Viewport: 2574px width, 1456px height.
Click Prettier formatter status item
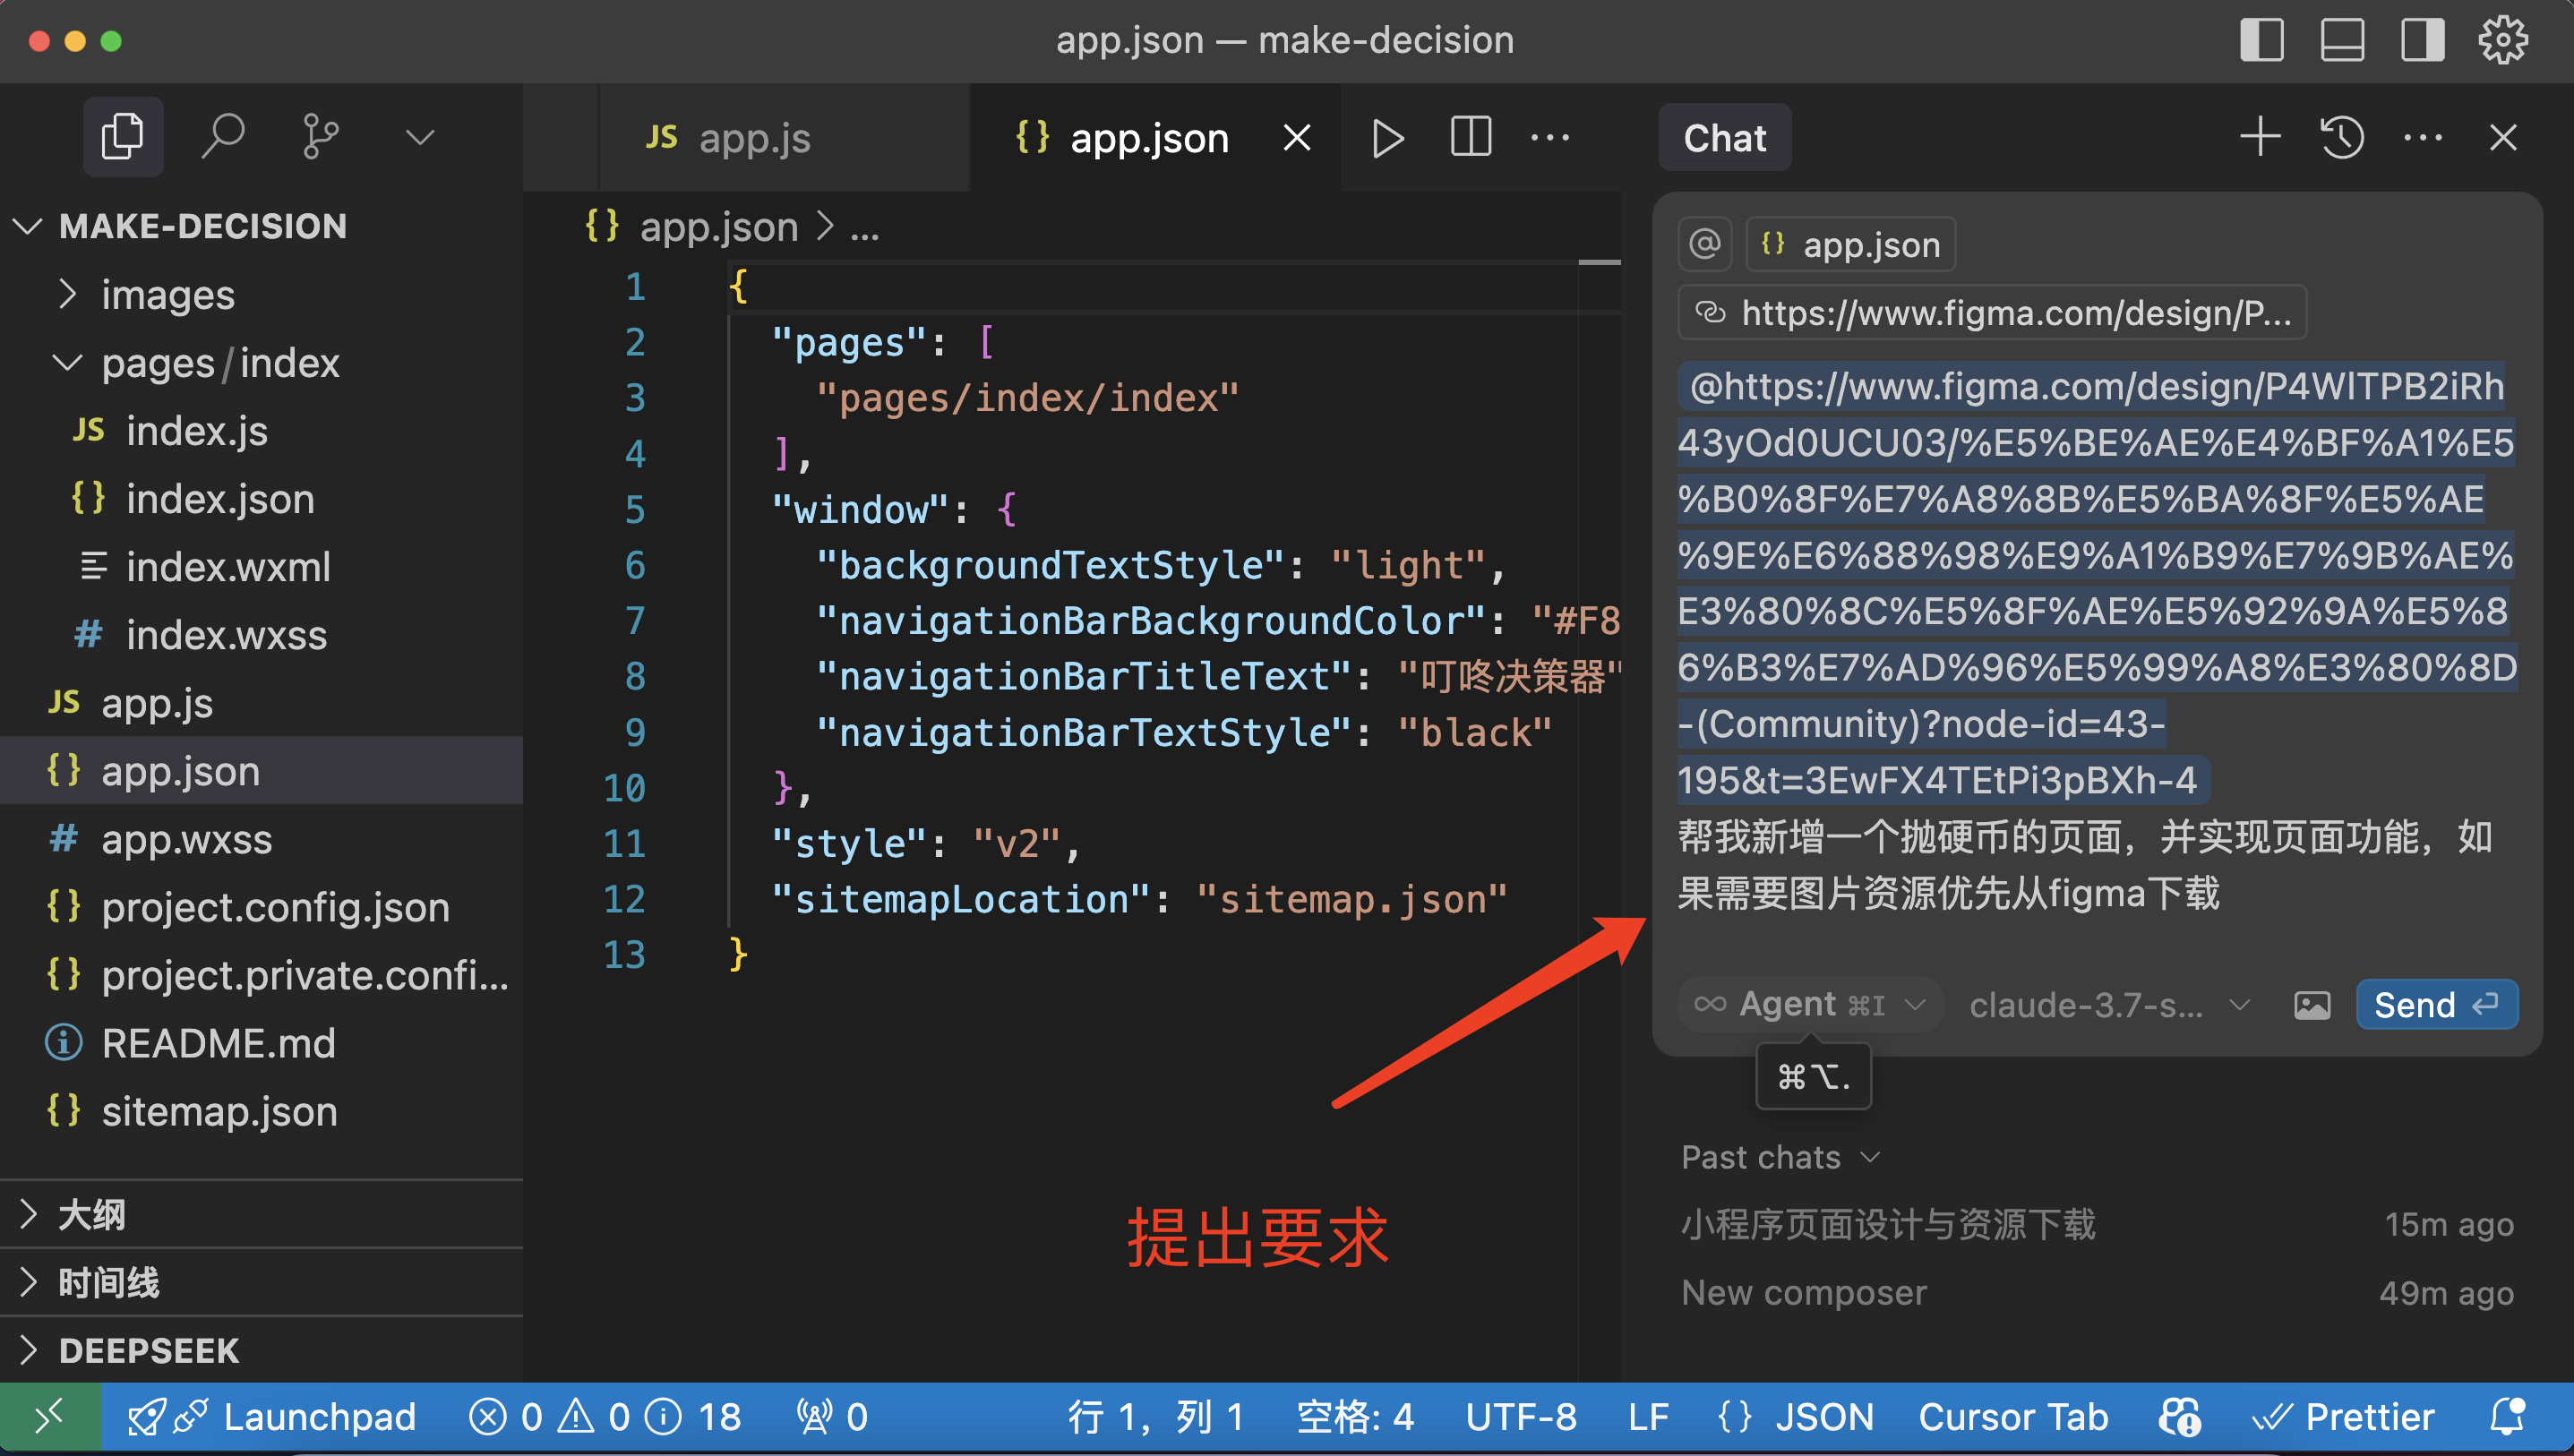pos(2344,1417)
